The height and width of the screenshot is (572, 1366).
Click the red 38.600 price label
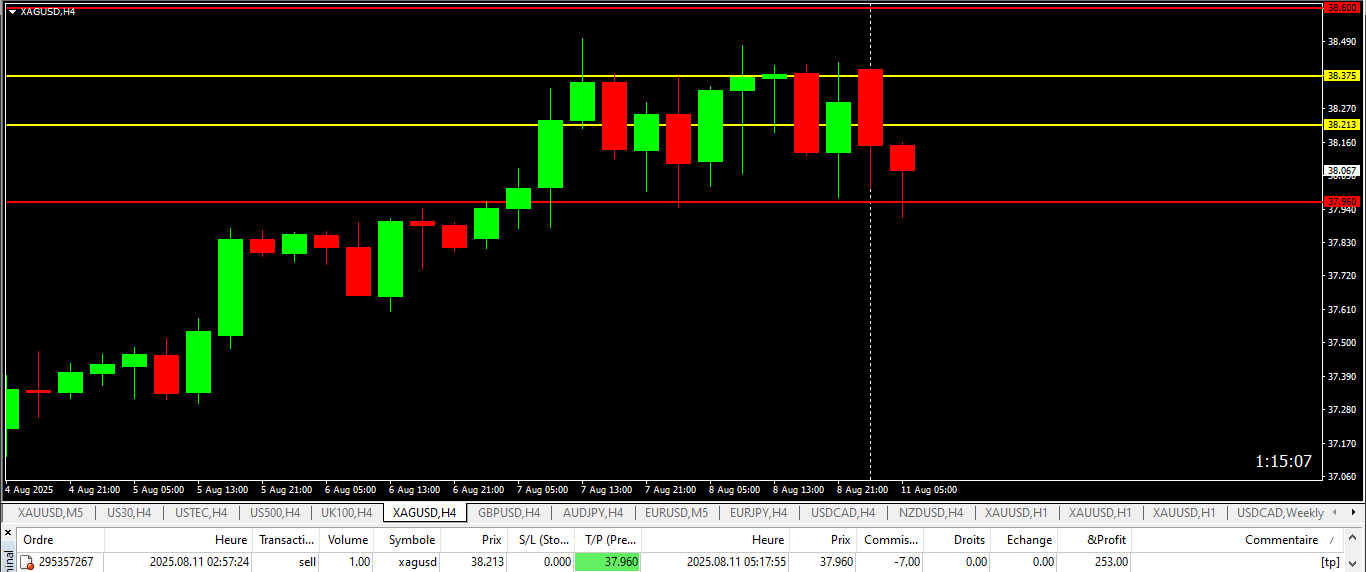point(1341,8)
